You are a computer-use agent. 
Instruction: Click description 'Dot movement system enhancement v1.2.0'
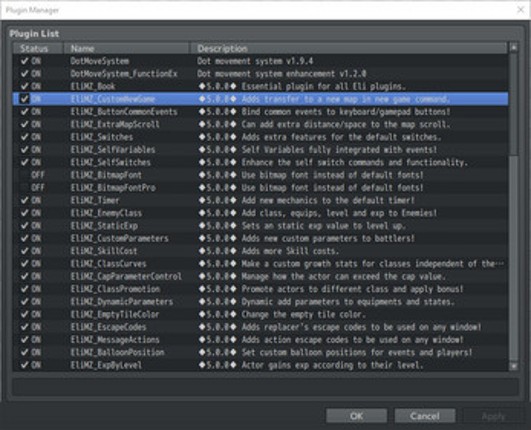(x=282, y=73)
